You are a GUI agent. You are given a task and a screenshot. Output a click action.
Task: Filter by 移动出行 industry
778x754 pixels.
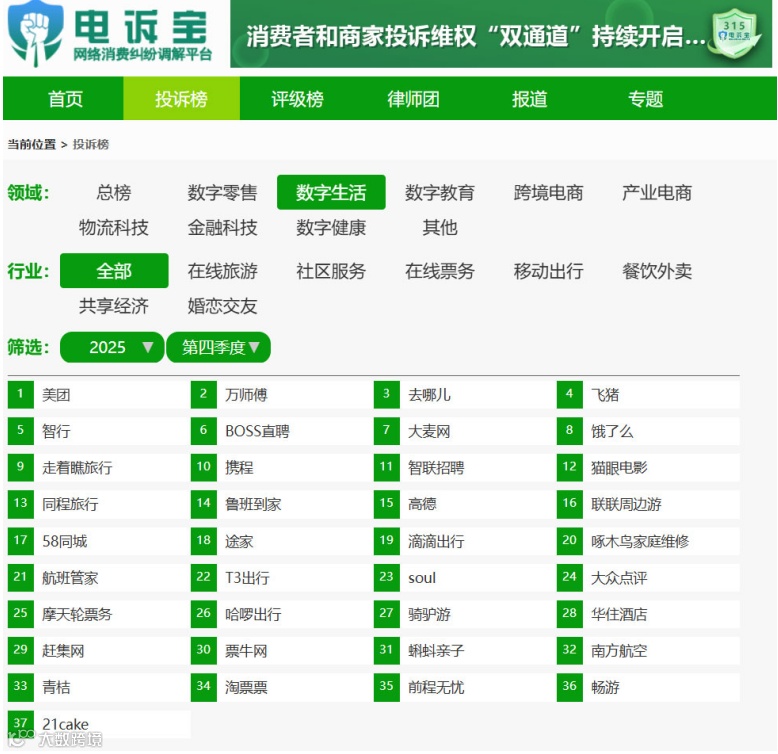[x=548, y=271]
